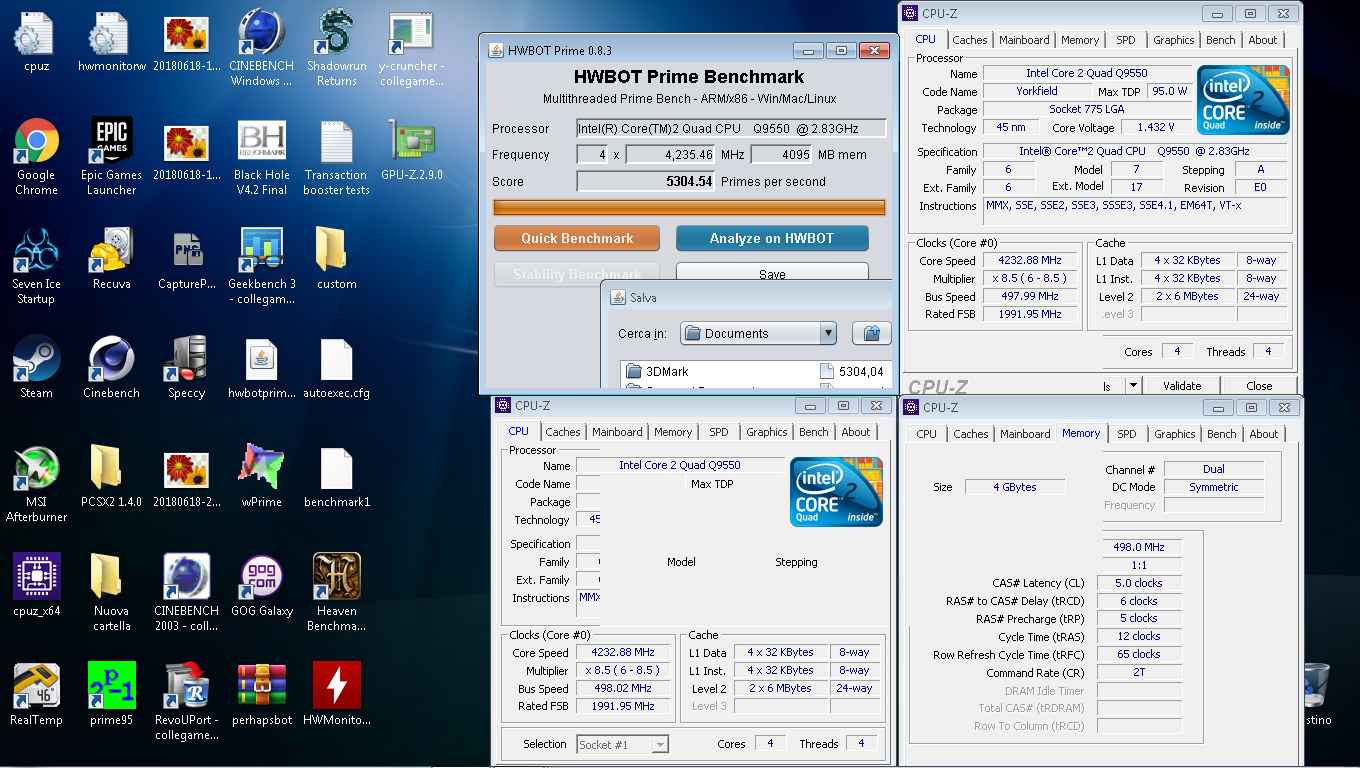Image resolution: width=1360 pixels, height=768 pixels.
Task: Open Bench tab in CPU-Z window with Validate
Action: (x=1220, y=40)
